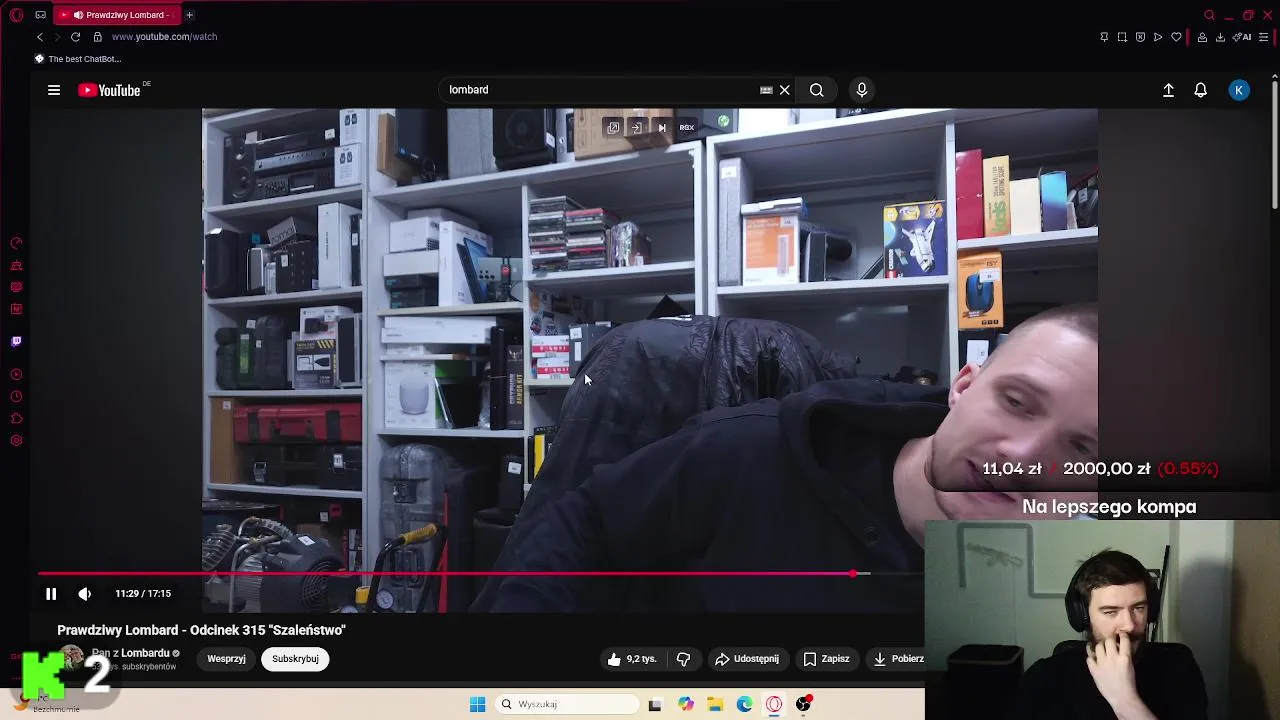Open the browser downloads icon
1280x720 pixels.
(x=1220, y=37)
